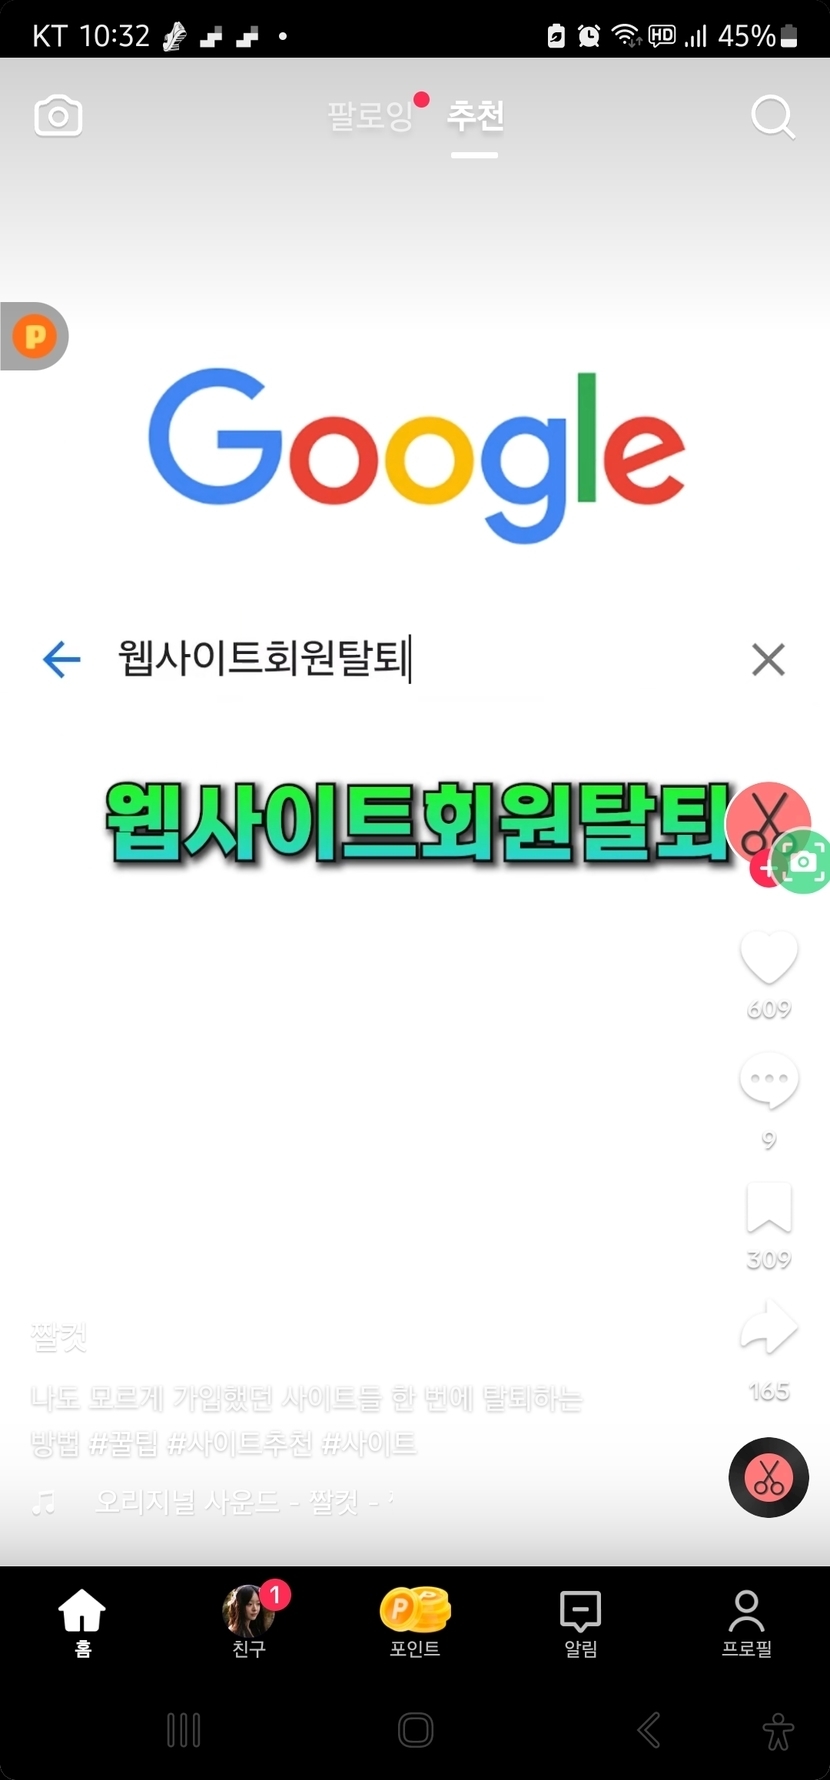Image resolution: width=830 pixels, height=1780 pixels.
Task: Open comments speech bubble icon
Action: click(x=768, y=1082)
